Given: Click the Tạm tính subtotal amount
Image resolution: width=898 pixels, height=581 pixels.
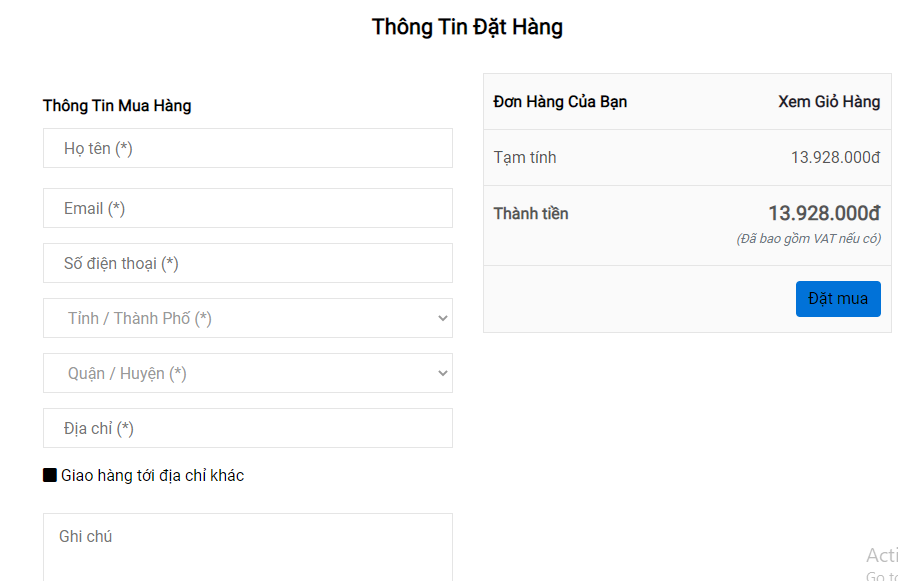Looking at the screenshot, I should click(x=835, y=157).
